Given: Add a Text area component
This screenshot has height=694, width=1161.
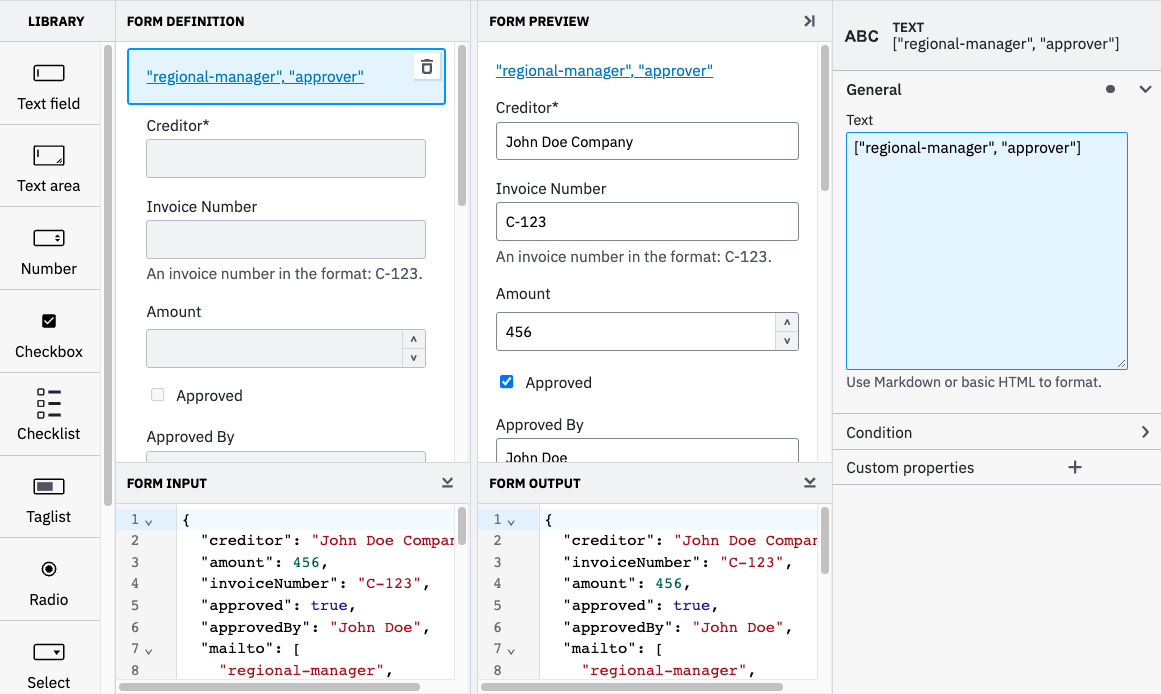Looking at the screenshot, I should (50, 166).
